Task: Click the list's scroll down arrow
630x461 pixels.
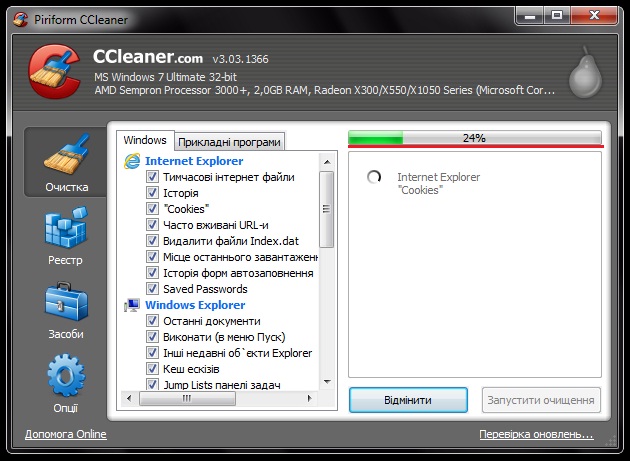Action: pyautogui.click(x=327, y=381)
